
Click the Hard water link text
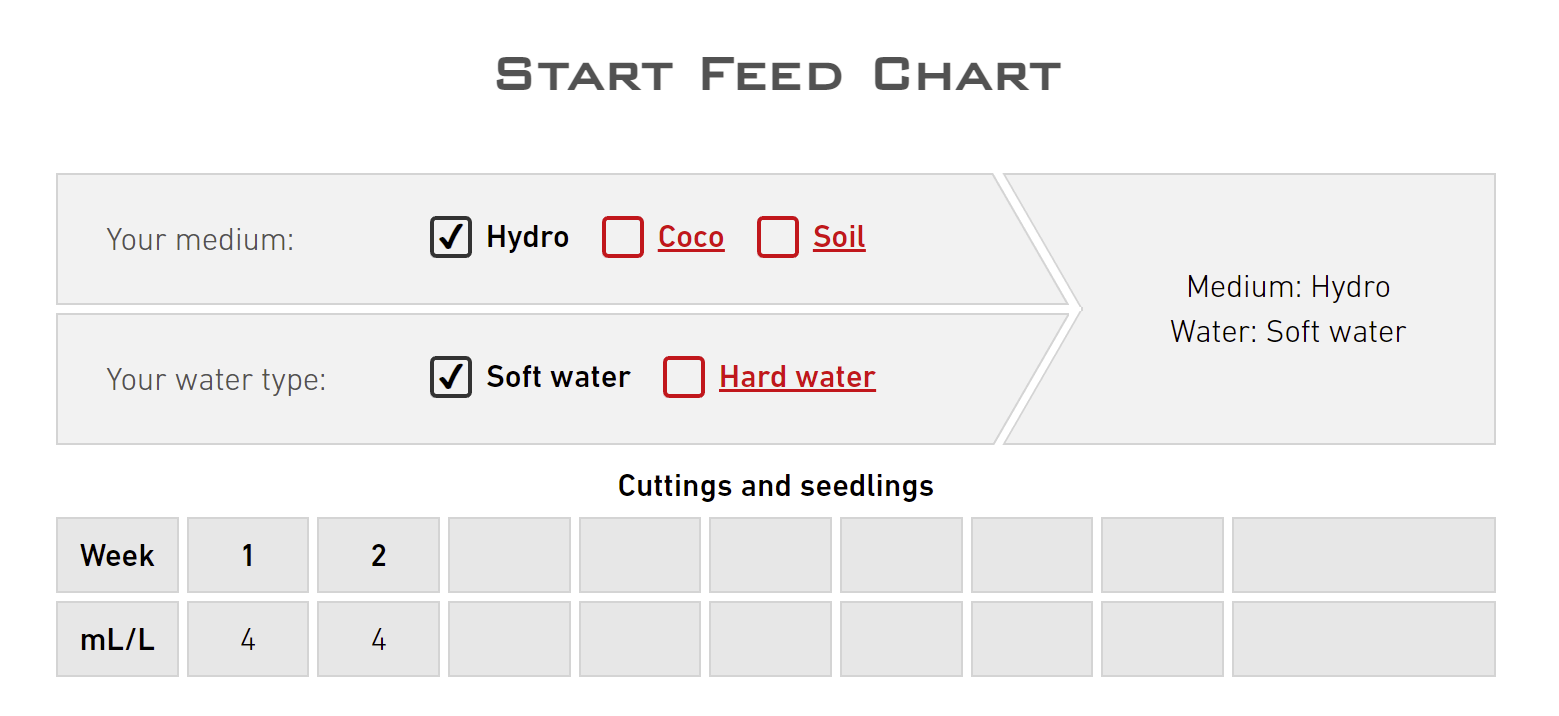pyautogui.click(x=797, y=377)
